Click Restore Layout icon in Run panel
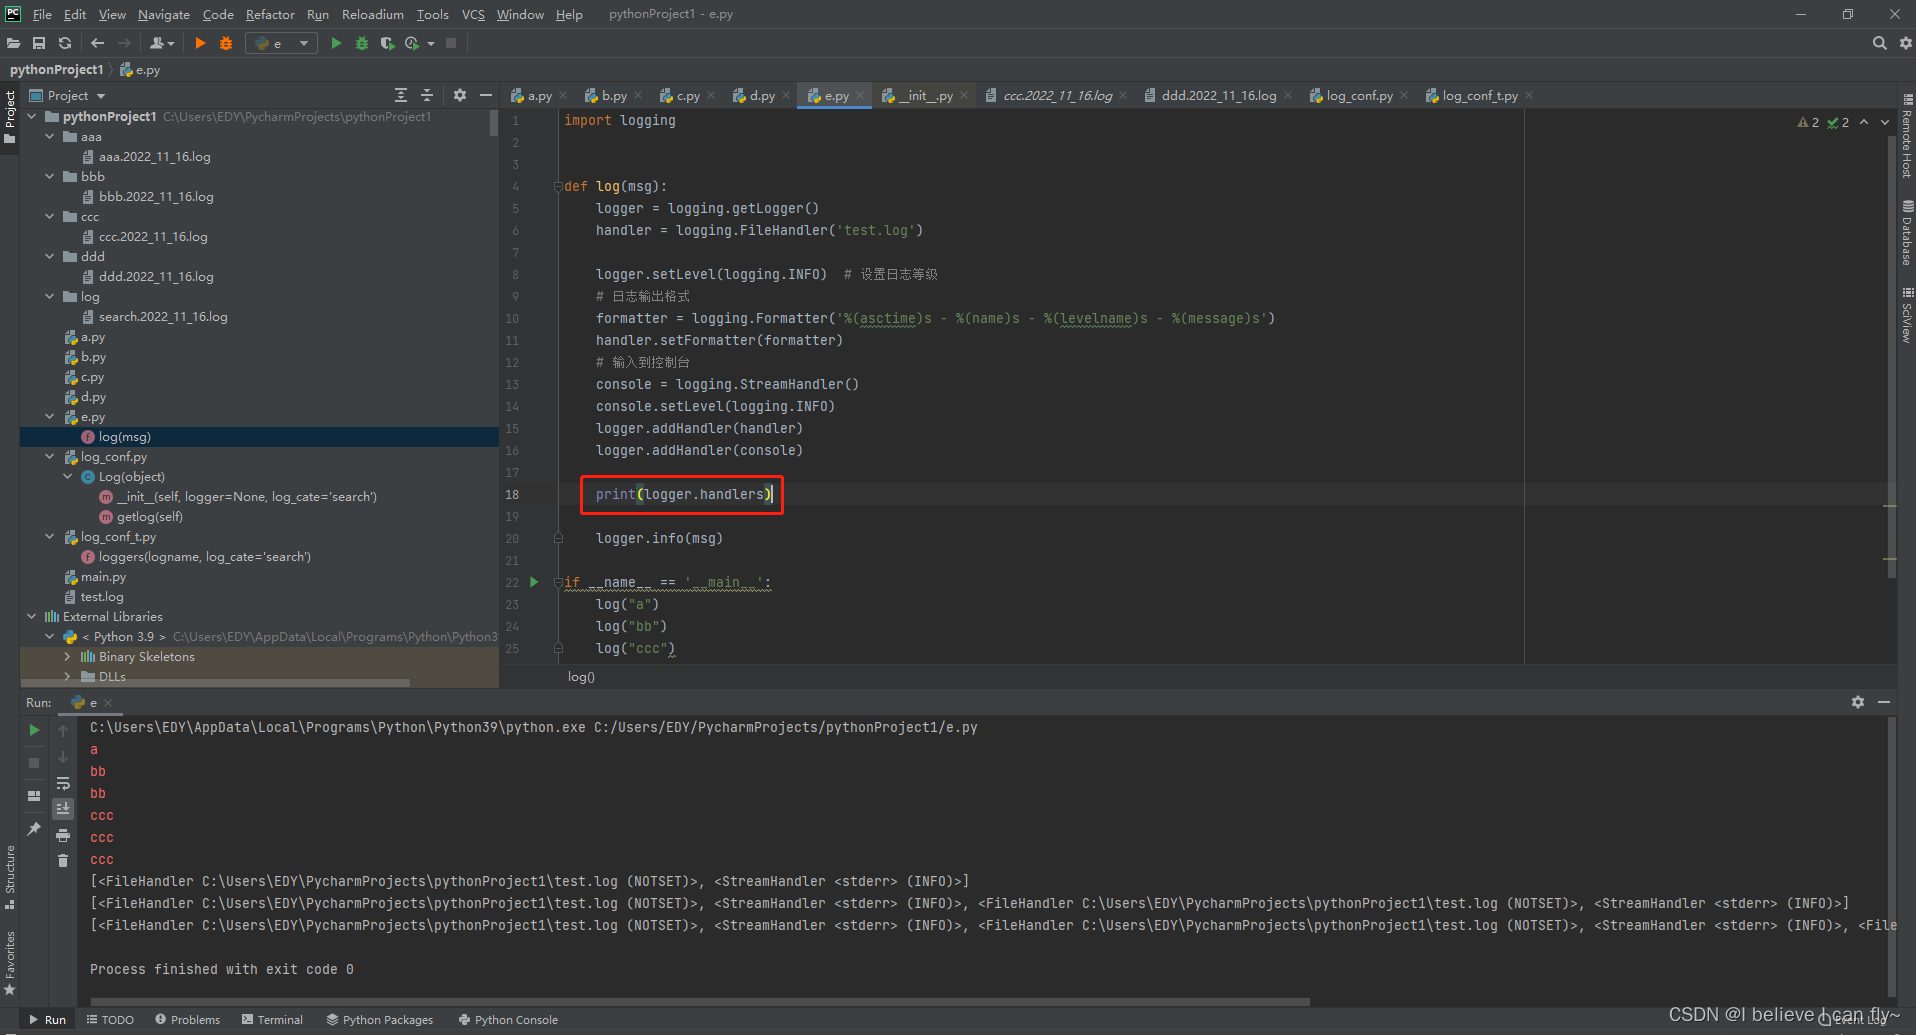 point(34,796)
